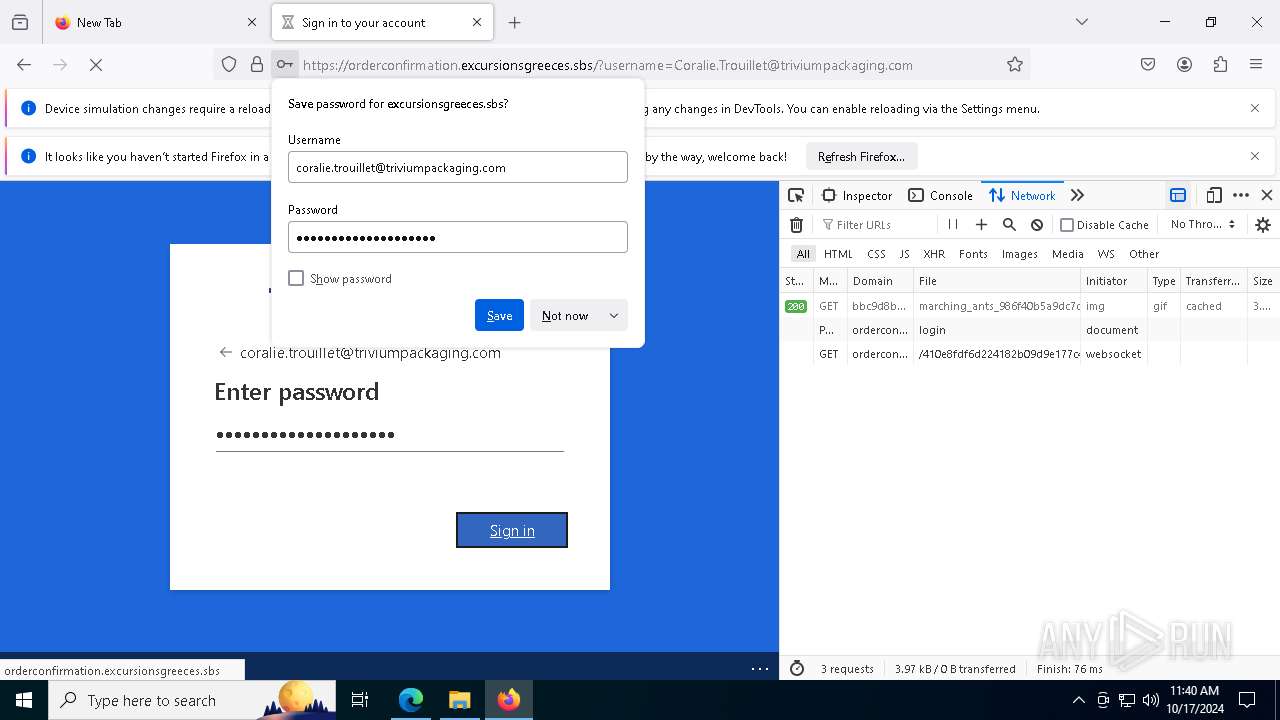This screenshot has height=720, width=1280.
Task: Open the Firefox account icon
Action: point(1184,65)
